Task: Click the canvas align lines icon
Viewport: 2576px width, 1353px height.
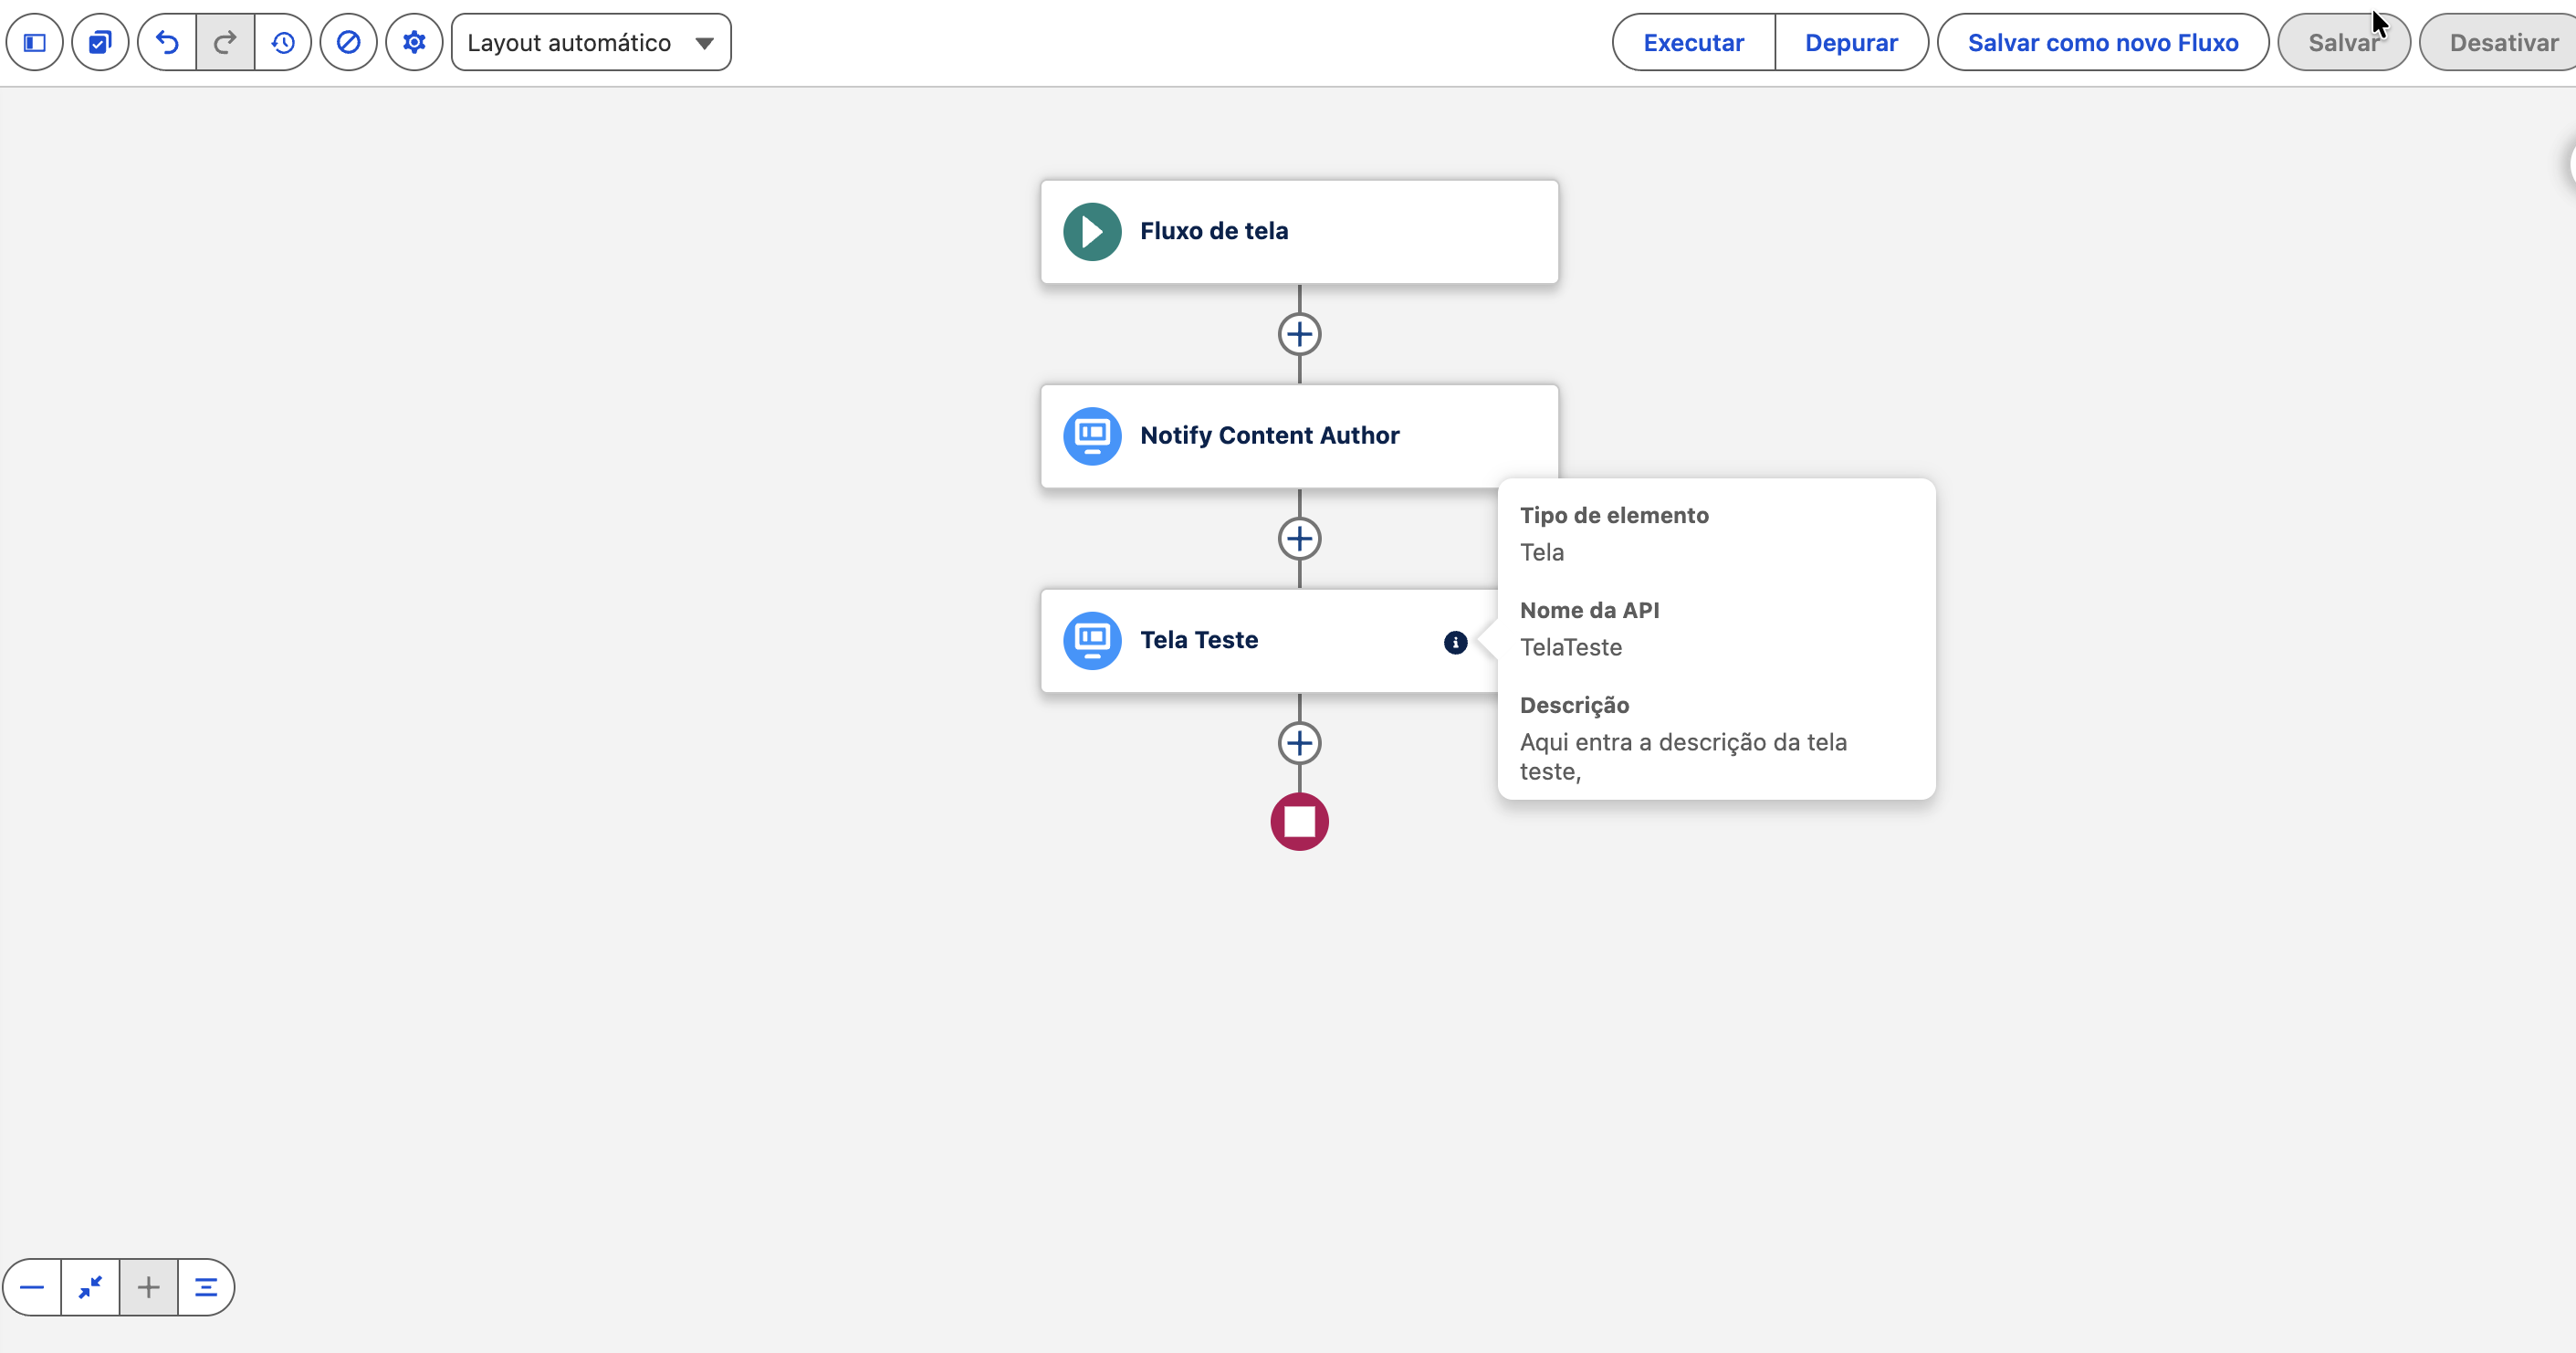Action: click(x=206, y=1287)
